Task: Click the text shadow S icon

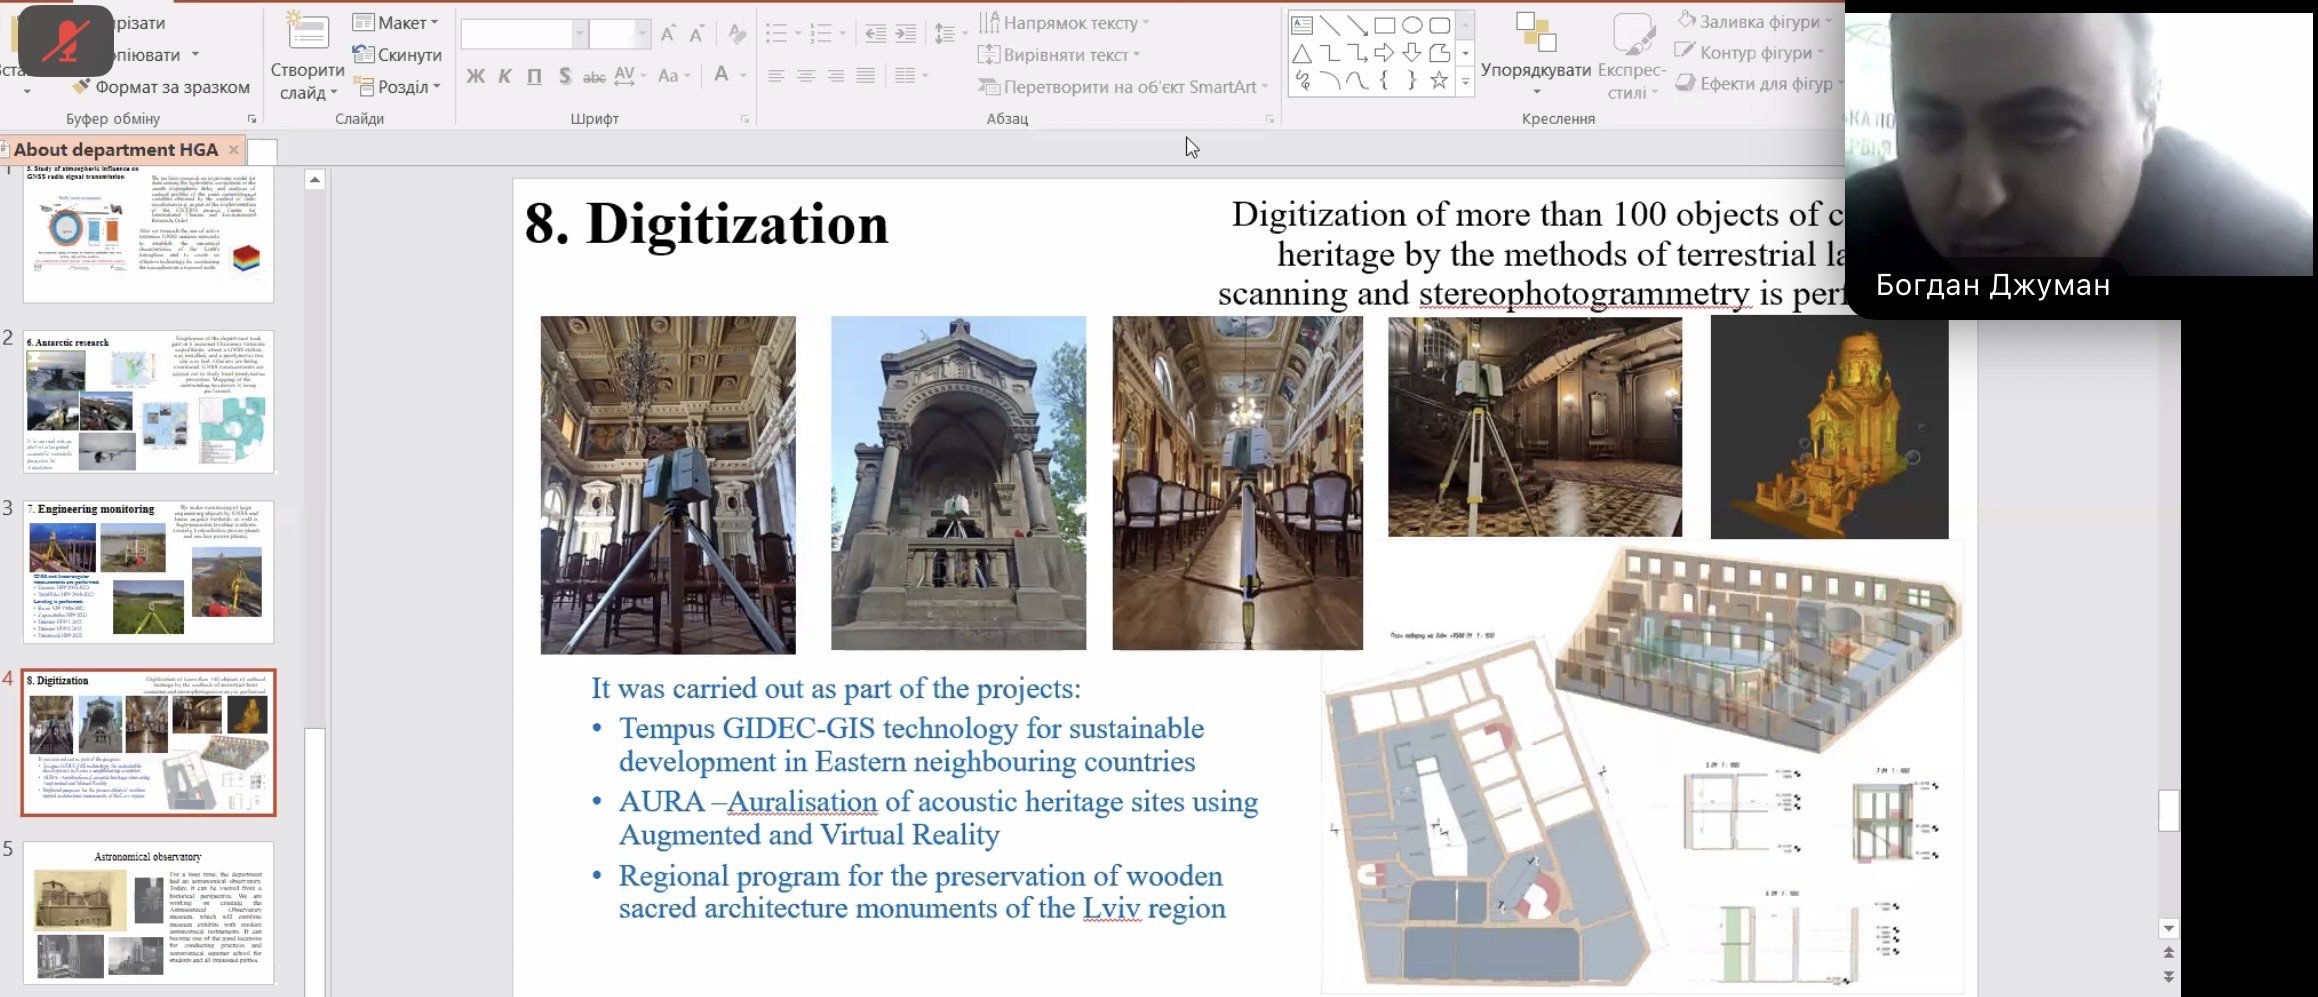Action: (565, 76)
